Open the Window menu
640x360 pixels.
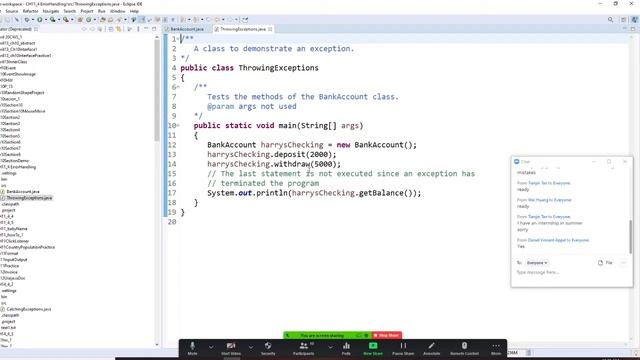point(118,11)
